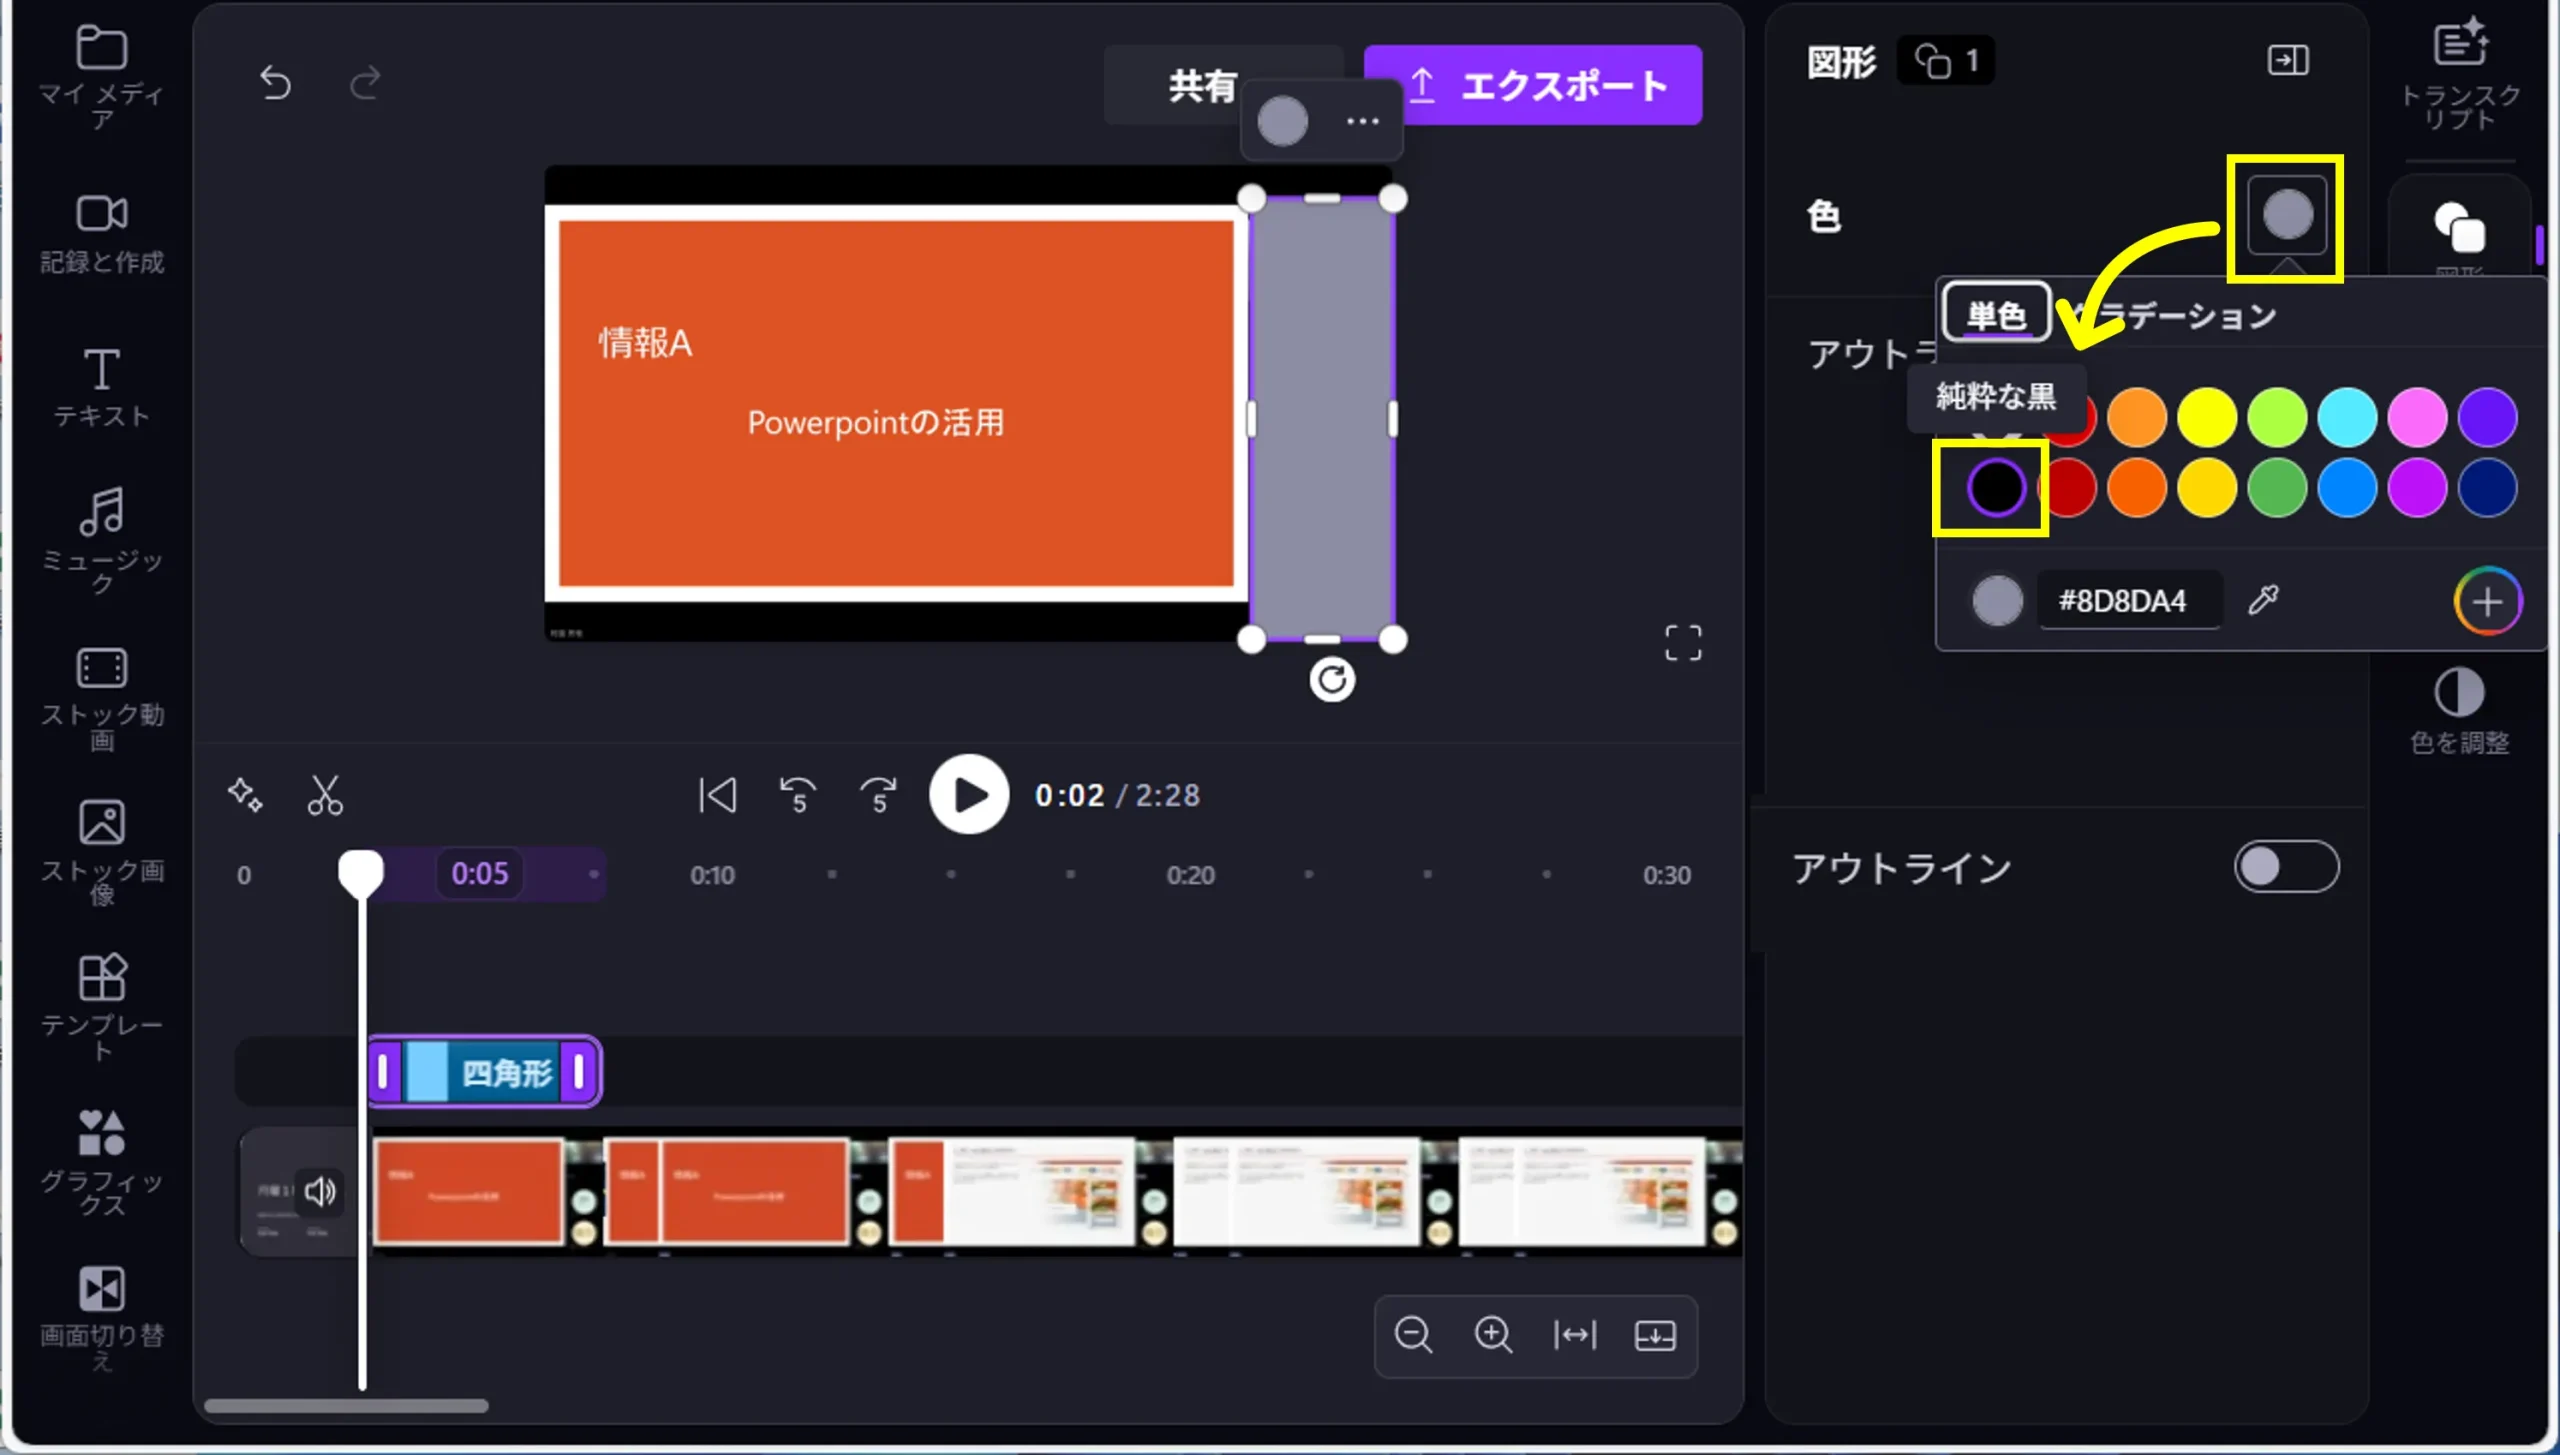Viewport: 2560px width, 1455px height.
Task: Switch to the 単色 solid tab
Action: click(1996, 315)
